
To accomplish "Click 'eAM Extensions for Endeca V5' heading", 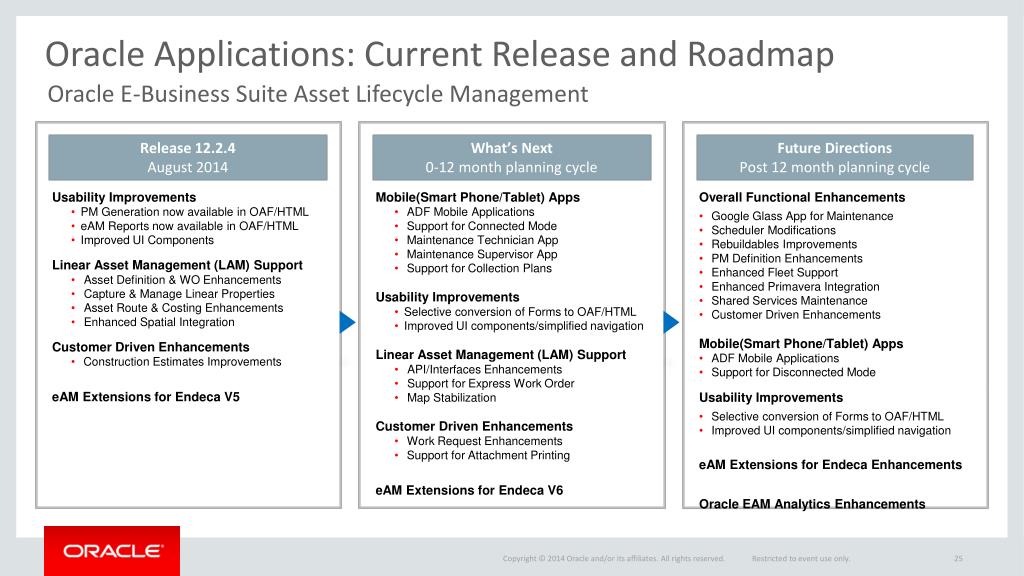I will point(146,397).
